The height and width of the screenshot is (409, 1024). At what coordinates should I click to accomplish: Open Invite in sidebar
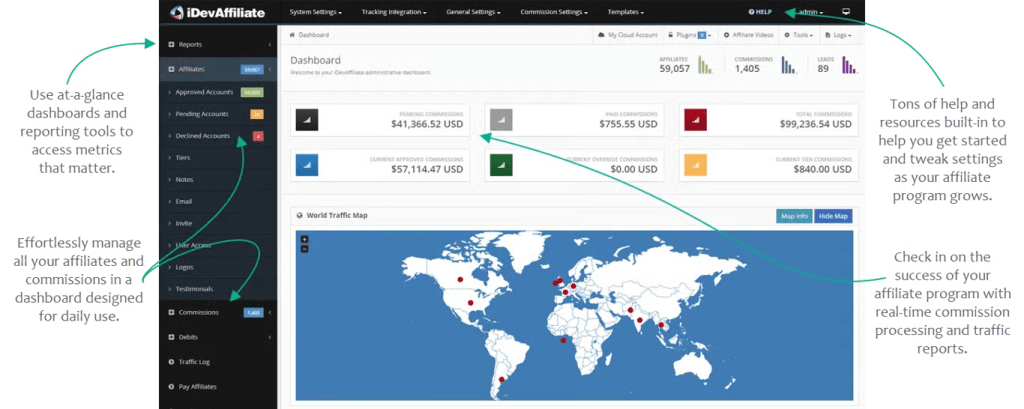tap(218, 223)
